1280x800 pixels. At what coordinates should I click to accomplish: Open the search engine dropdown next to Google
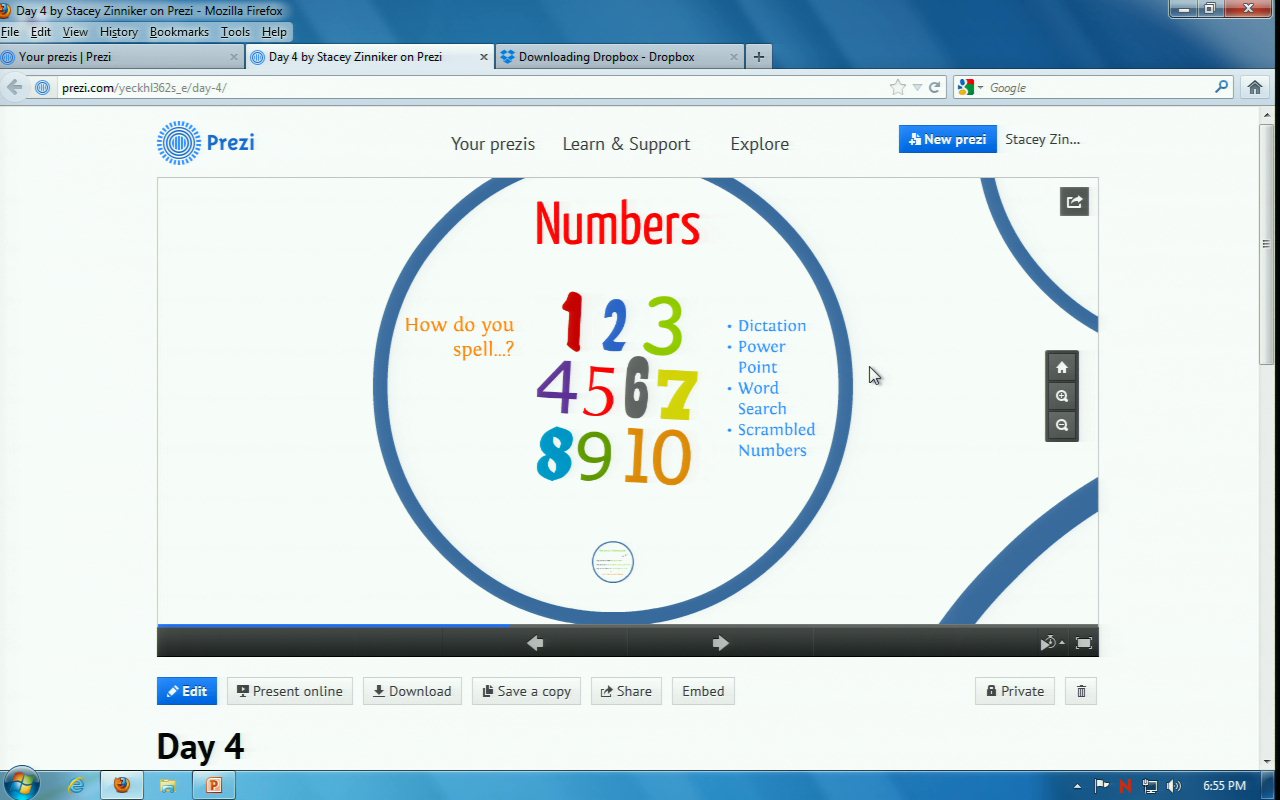coord(972,87)
